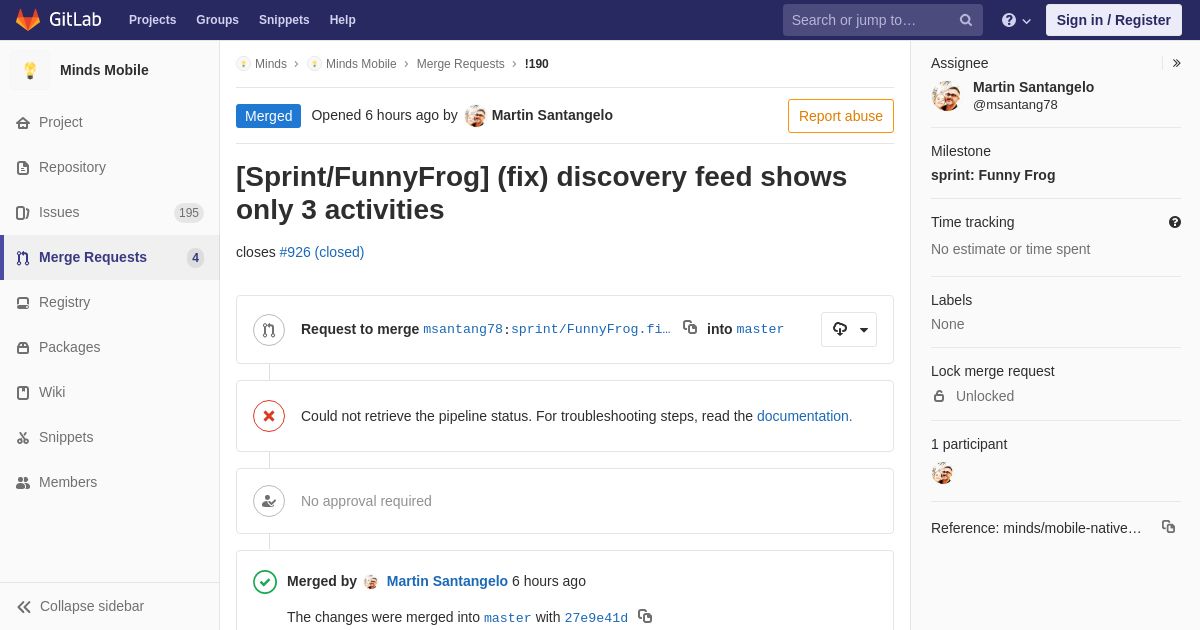Screen dimensions: 1200x630
Task: Click the Report abuse button
Action: 840,116
